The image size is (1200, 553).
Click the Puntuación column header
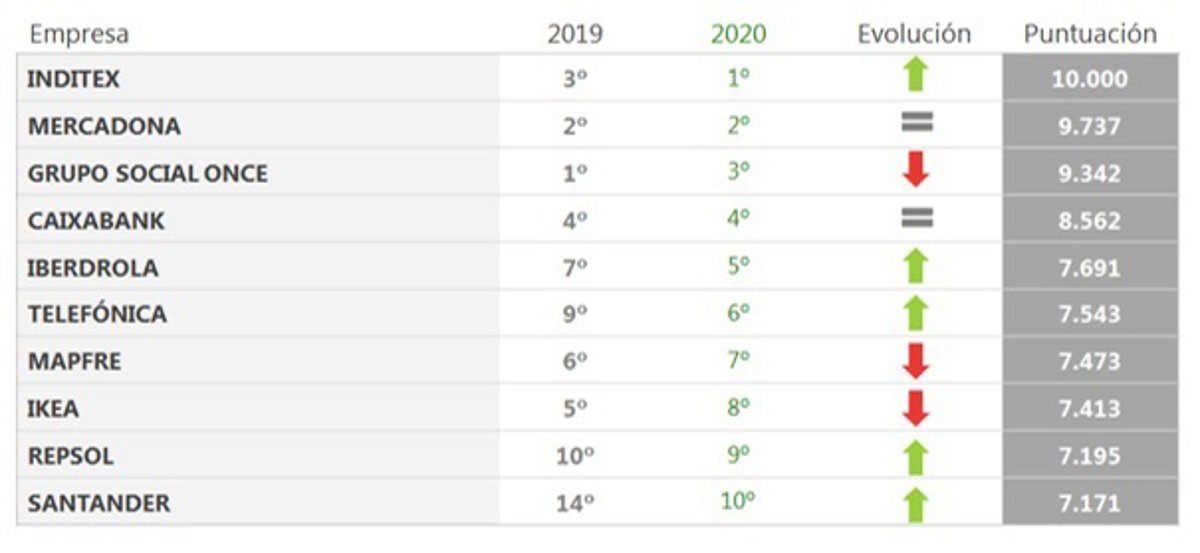click(1090, 34)
